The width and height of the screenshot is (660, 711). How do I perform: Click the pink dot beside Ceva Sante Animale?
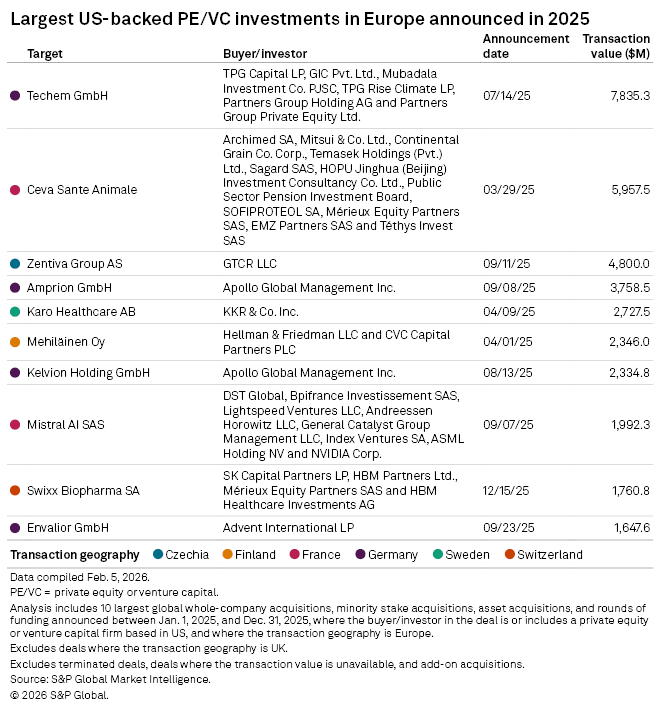click(15, 190)
